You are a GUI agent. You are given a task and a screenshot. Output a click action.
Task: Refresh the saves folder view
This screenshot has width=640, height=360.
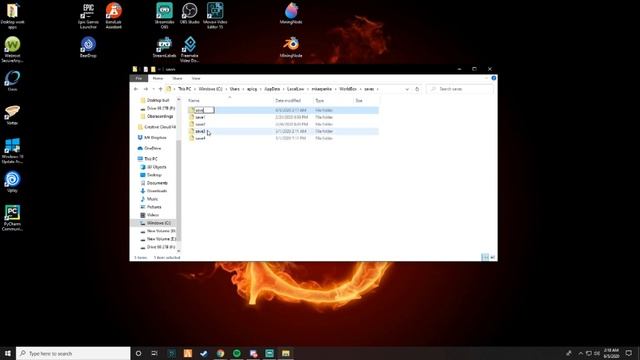point(417,89)
